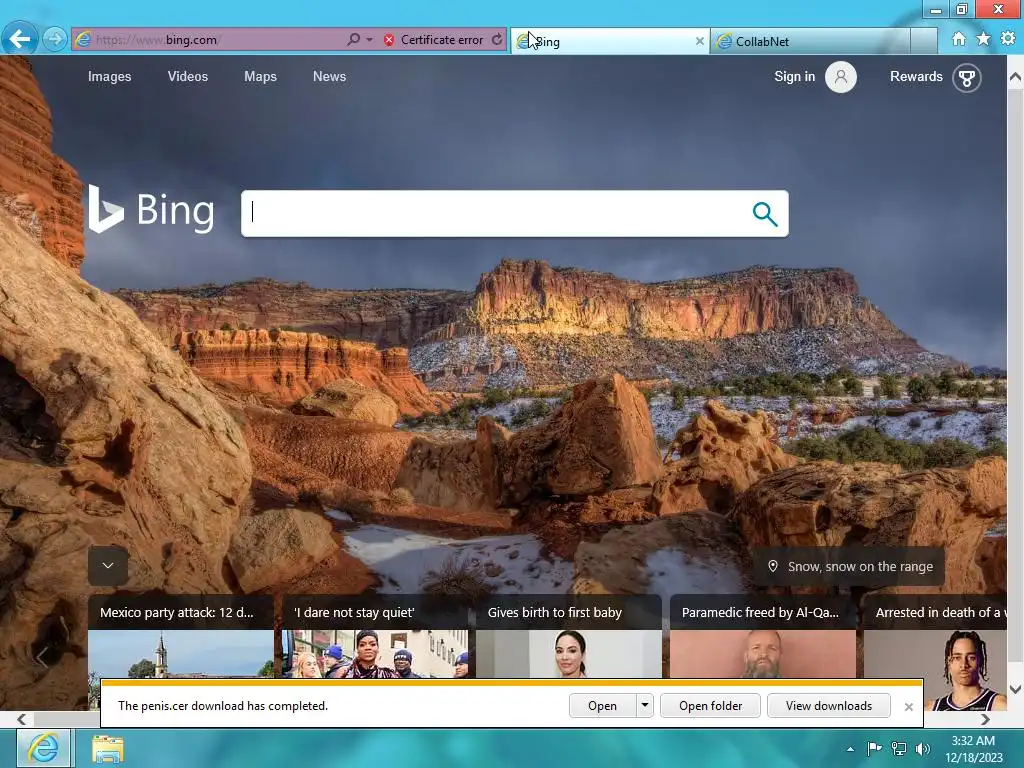Expand the Open button dropdown arrow
Viewport: 1024px width, 768px height.
pos(645,706)
